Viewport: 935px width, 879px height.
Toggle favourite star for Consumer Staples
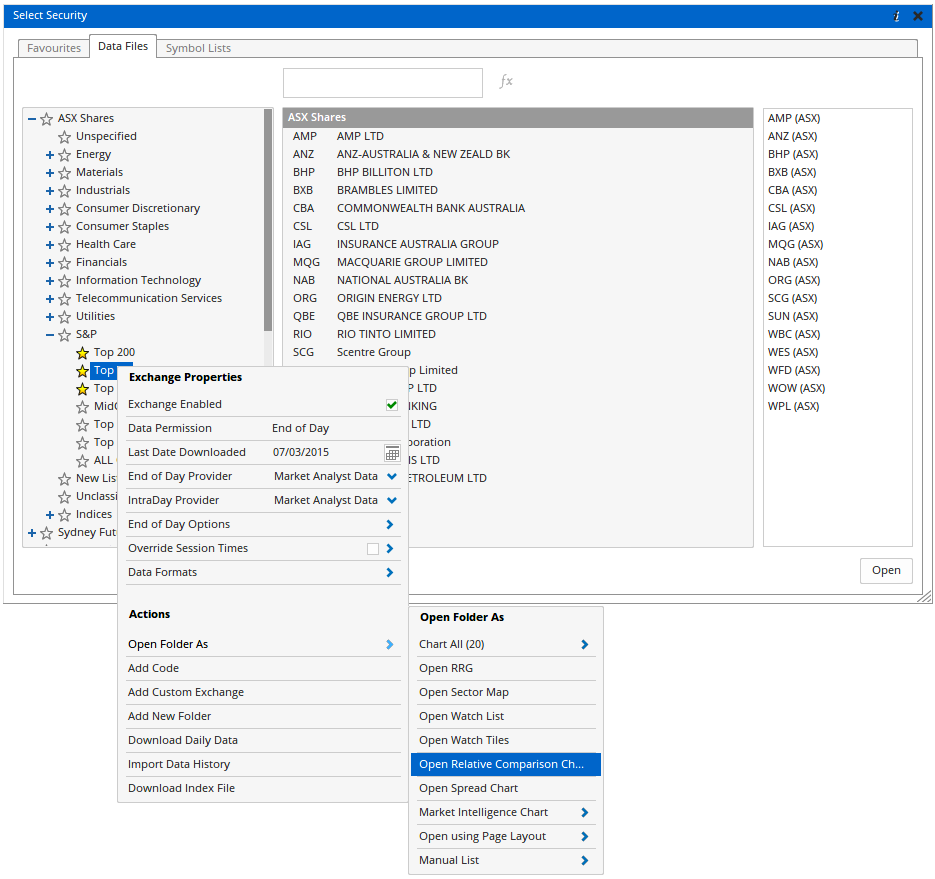tap(64, 227)
